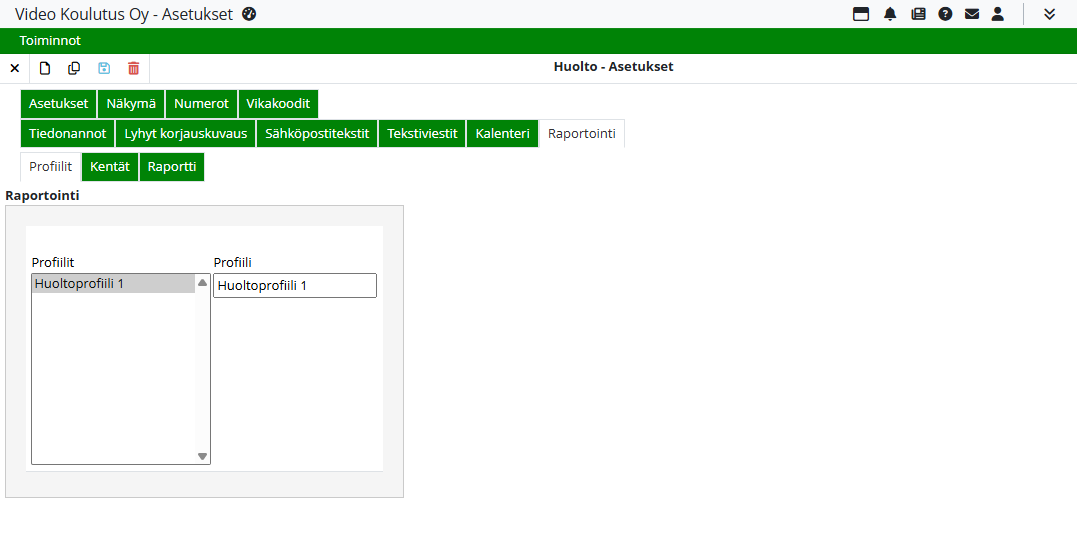The image size is (1077, 542).
Task: Open the notifications bell icon
Action: point(890,14)
